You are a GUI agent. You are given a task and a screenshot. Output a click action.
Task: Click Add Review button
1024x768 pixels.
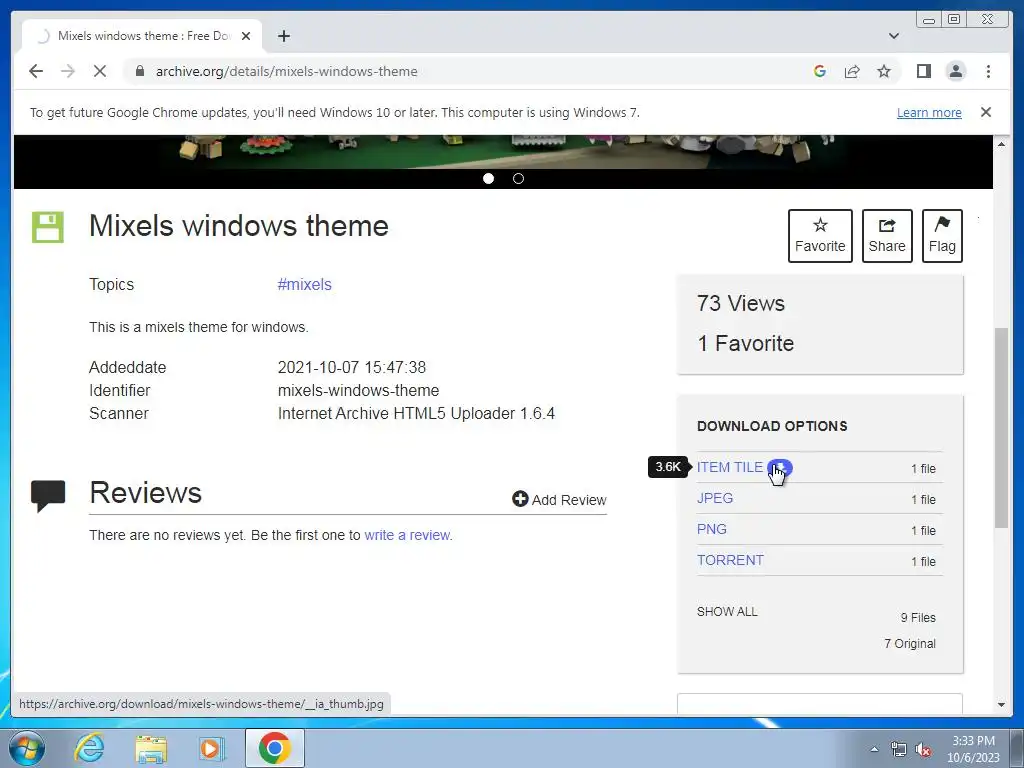click(559, 500)
